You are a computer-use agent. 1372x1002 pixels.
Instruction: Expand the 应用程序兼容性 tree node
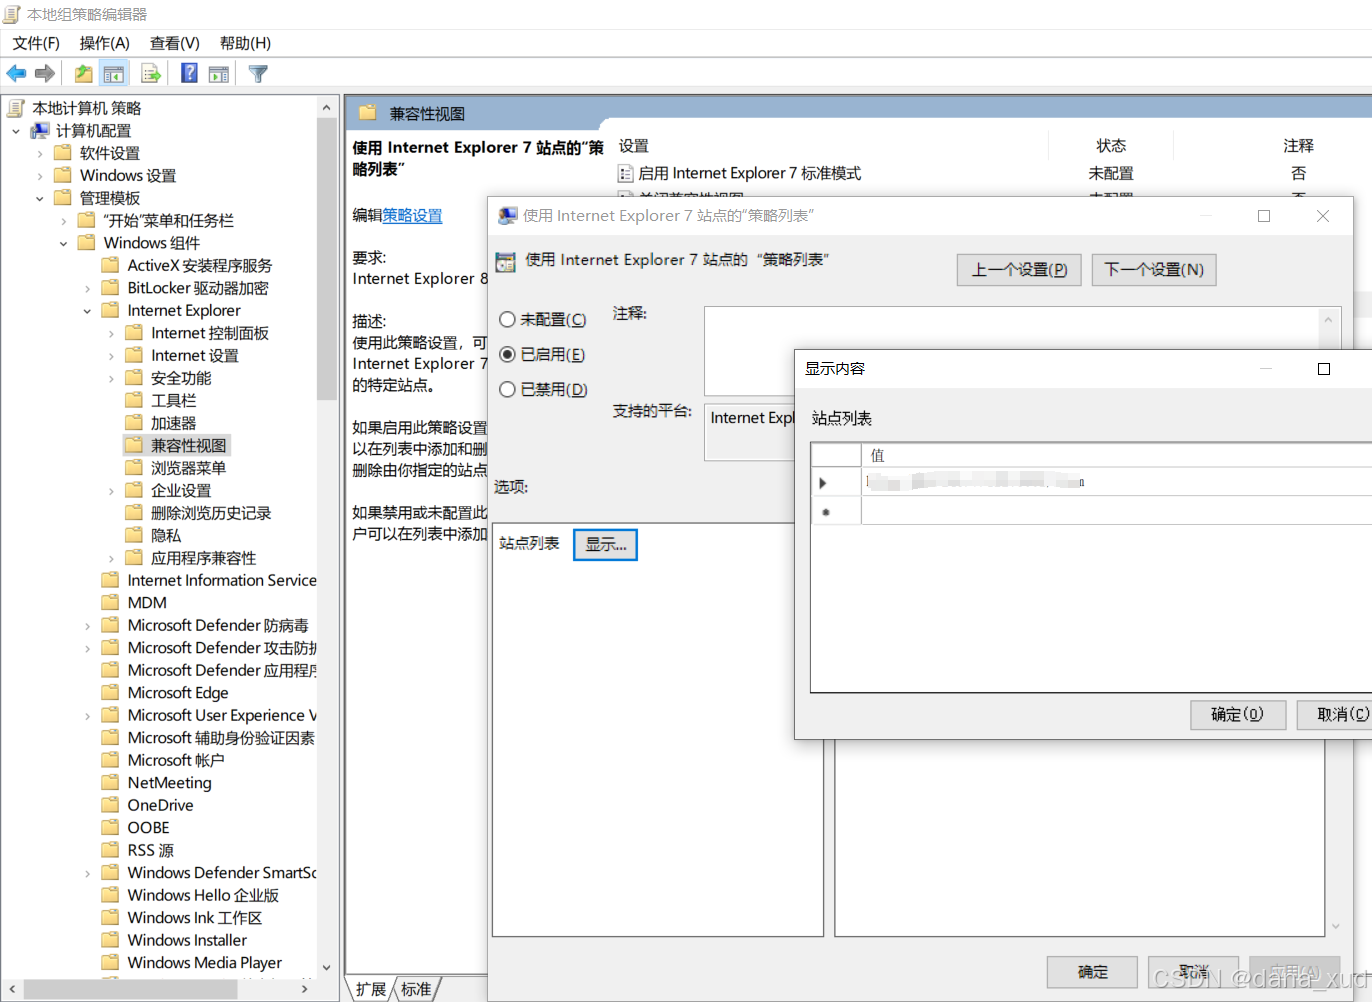[x=111, y=558]
